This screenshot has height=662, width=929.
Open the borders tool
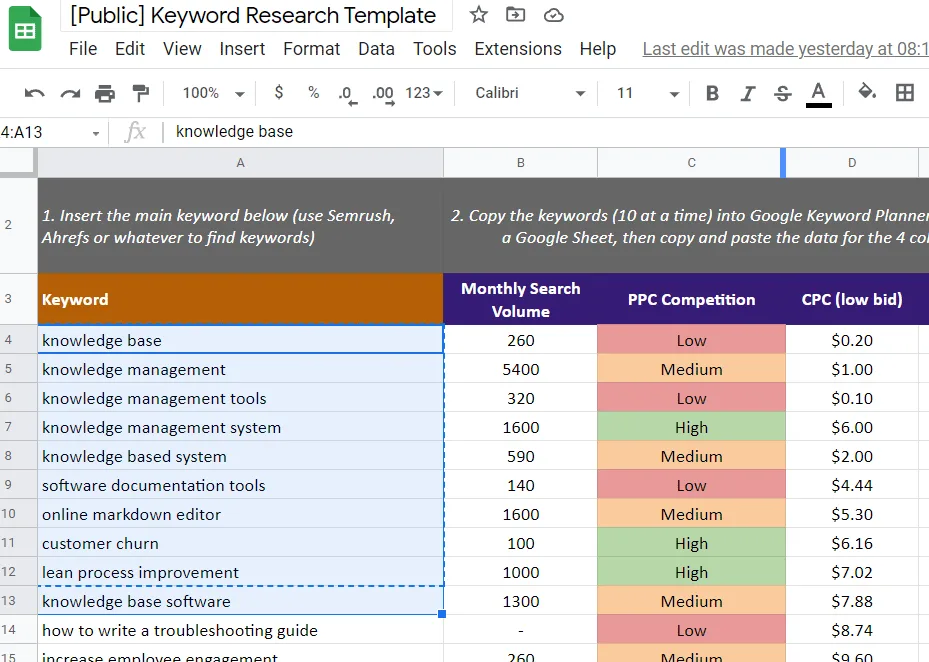click(x=905, y=92)
